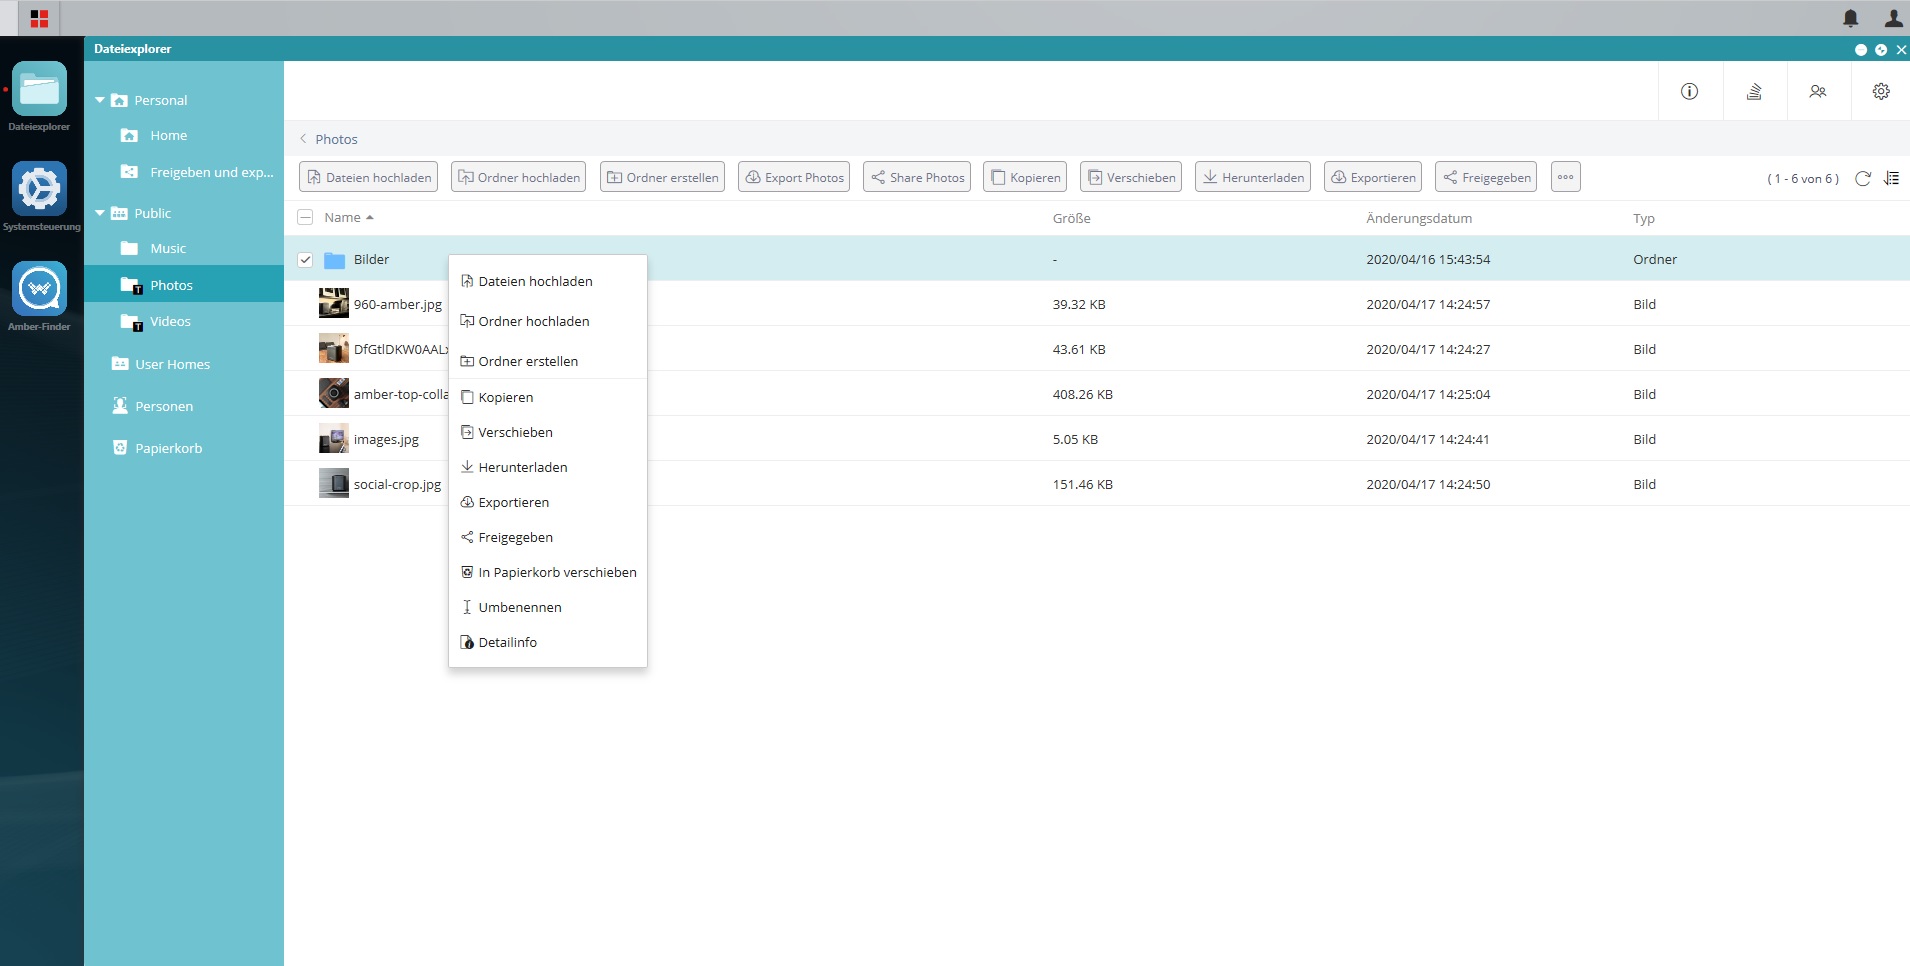
Task: Launch the Amber-Finder app icon
Action: [40, 288]
